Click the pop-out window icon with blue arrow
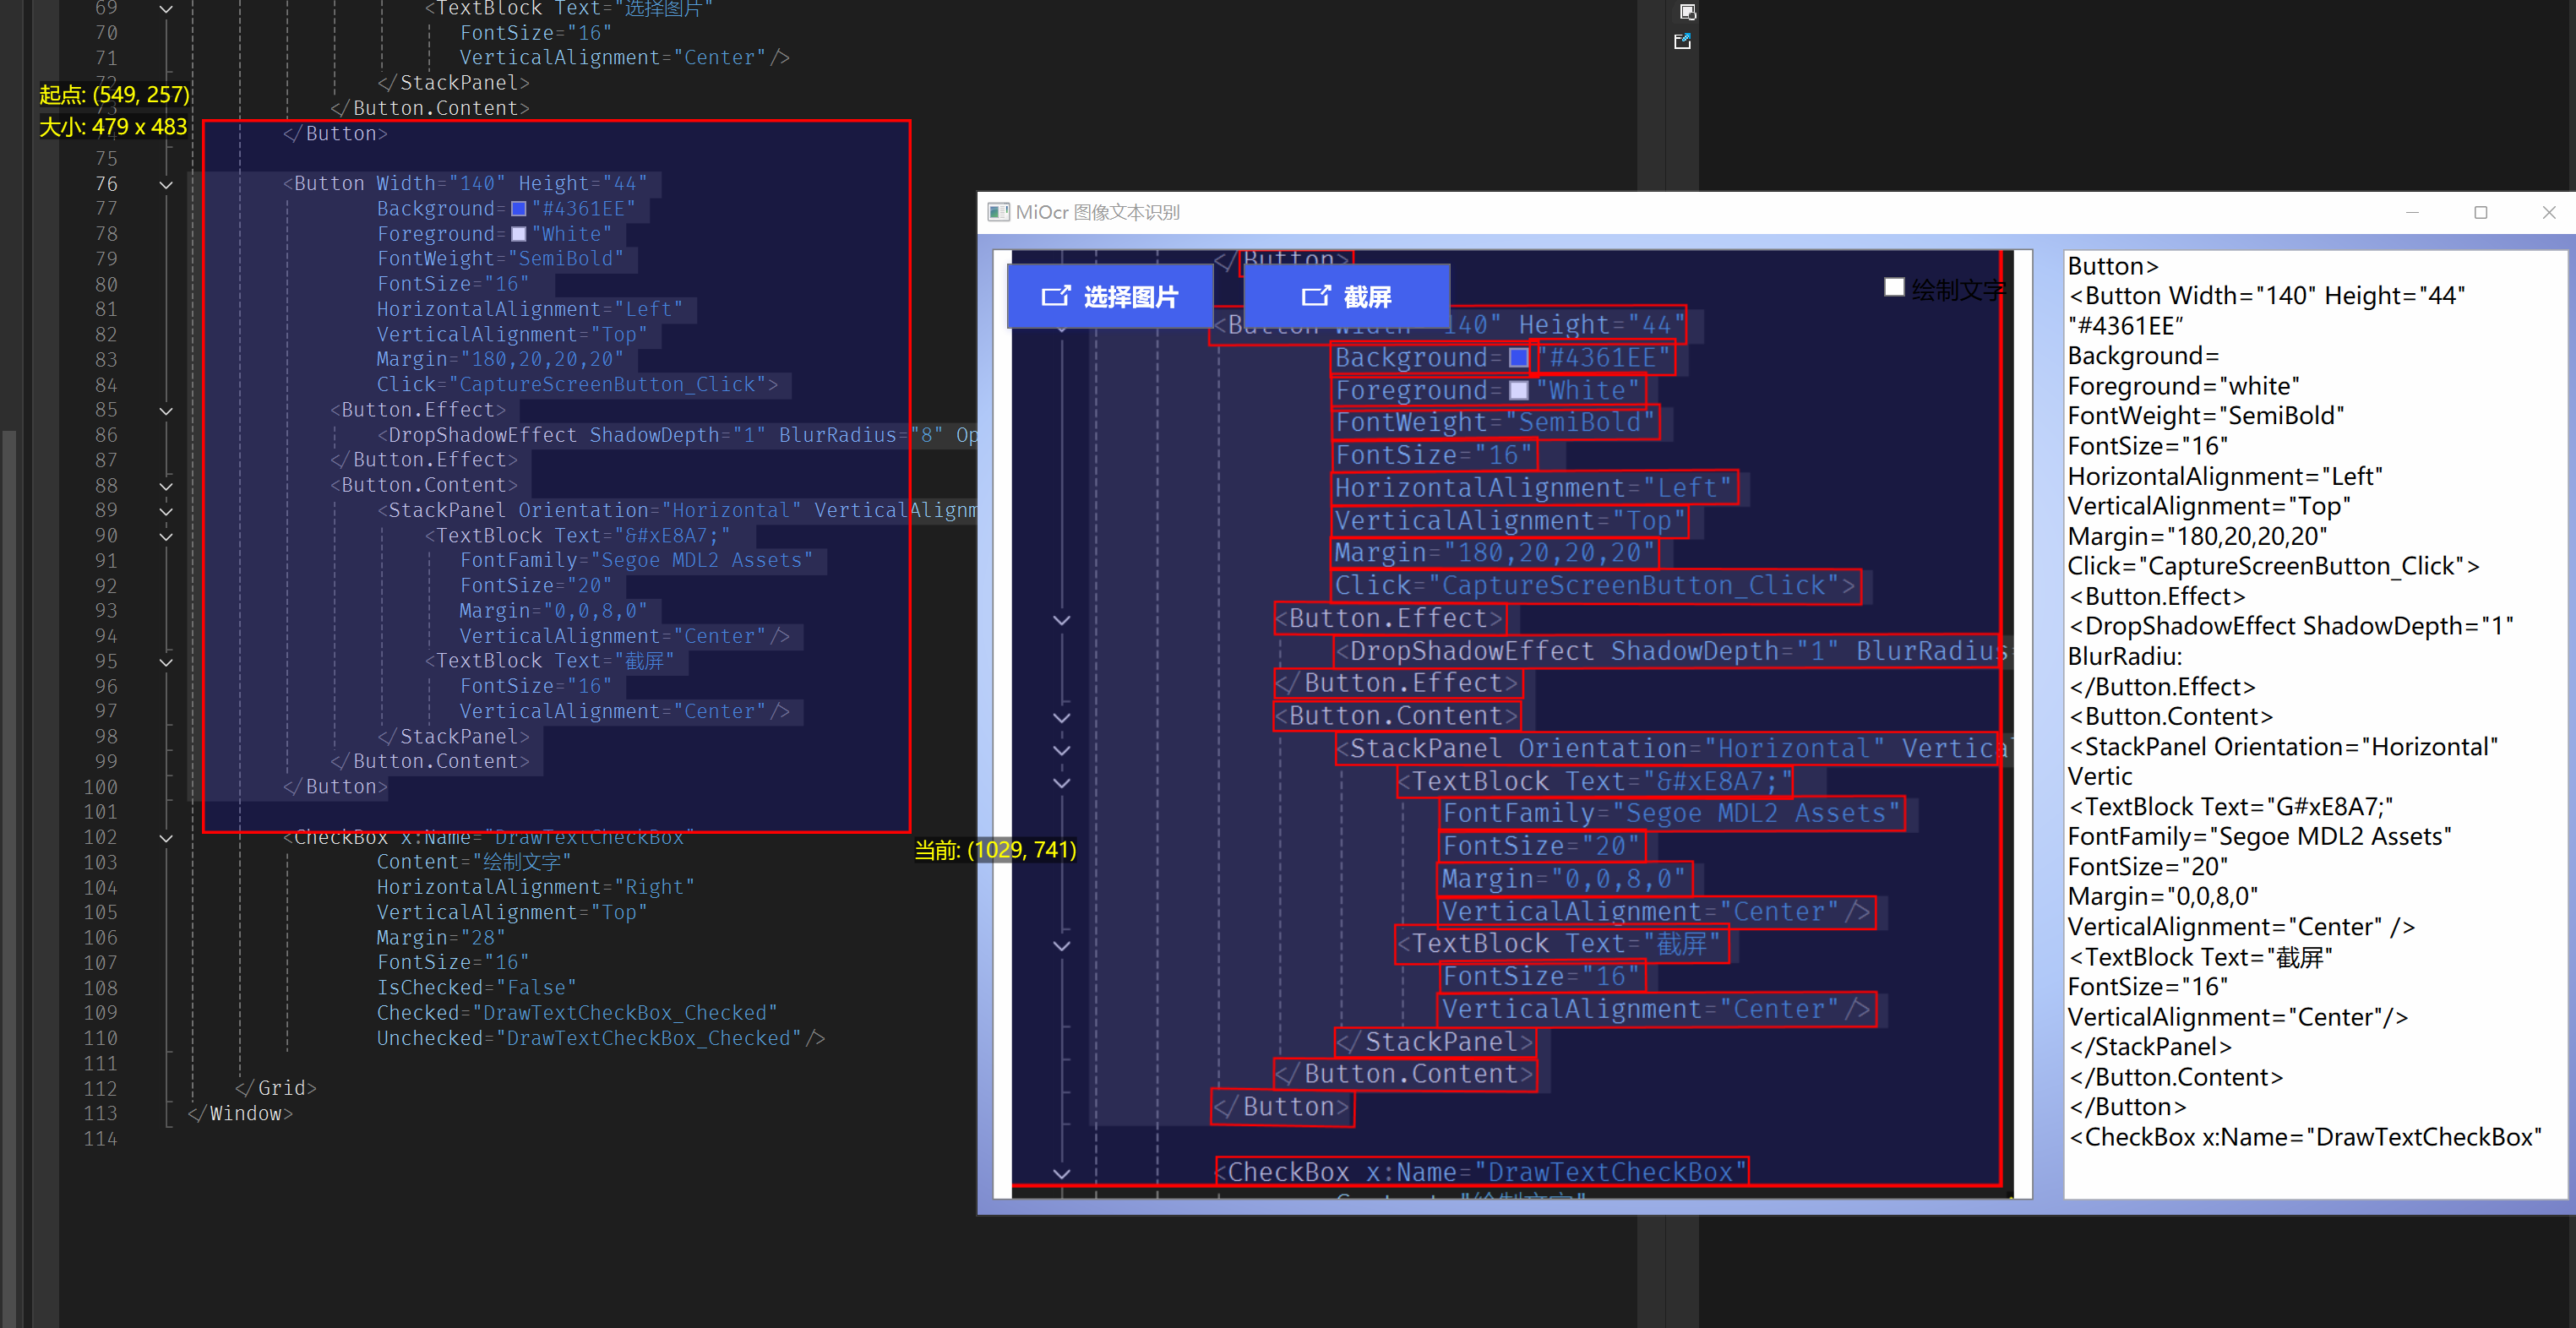Screen dimensions: 2576x1328 coord(1682,42)
